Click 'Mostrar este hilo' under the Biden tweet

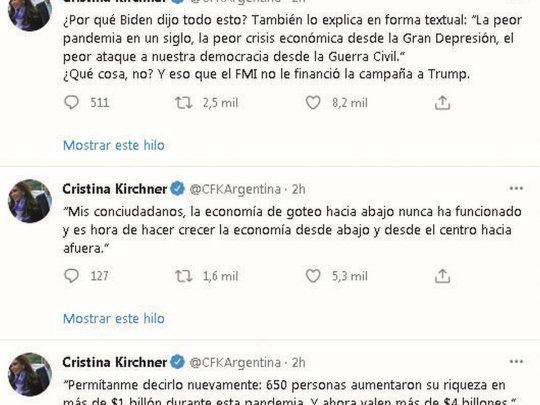pyautogui.click(x=114, y=145)
